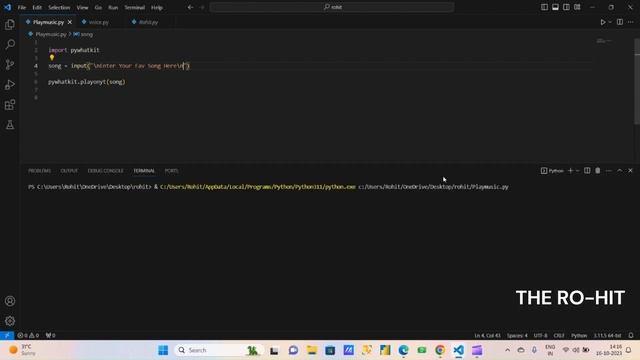Open Source Control view

pyautogui.click(x=10, y=64)
